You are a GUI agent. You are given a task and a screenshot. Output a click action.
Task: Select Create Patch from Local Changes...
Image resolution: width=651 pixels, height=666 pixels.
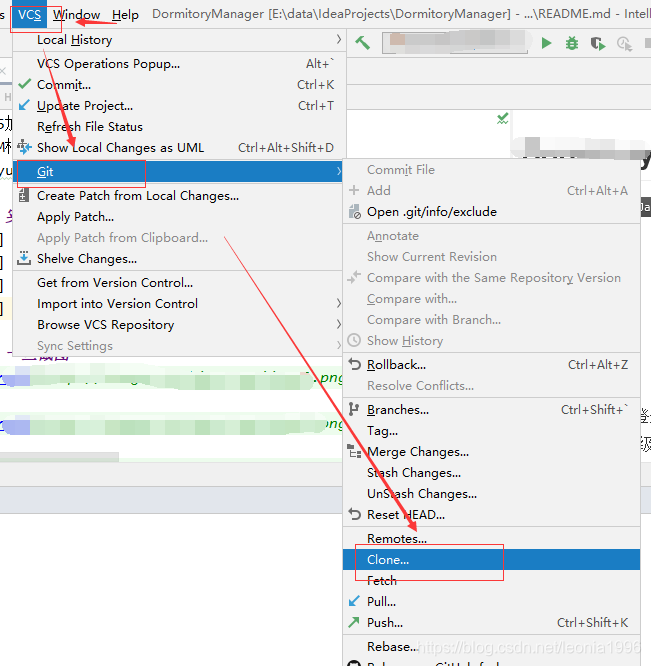178,196
